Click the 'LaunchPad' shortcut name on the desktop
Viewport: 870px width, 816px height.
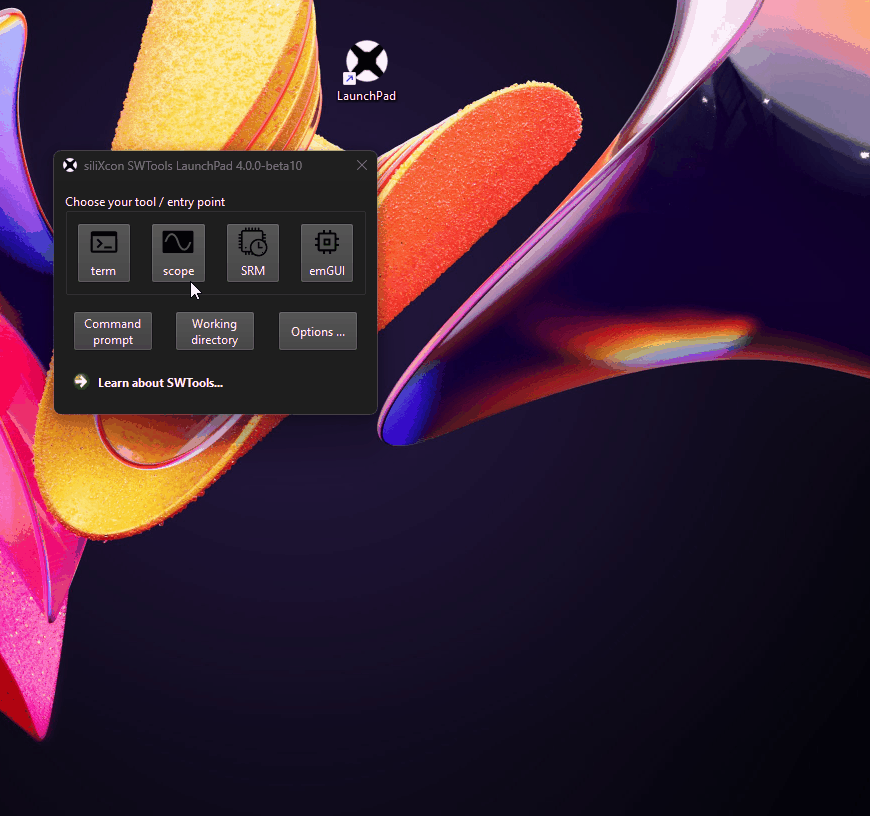click(x=366, y=96)
